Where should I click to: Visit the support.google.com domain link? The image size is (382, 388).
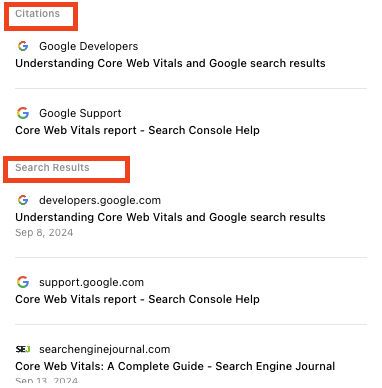coord(91,282)
